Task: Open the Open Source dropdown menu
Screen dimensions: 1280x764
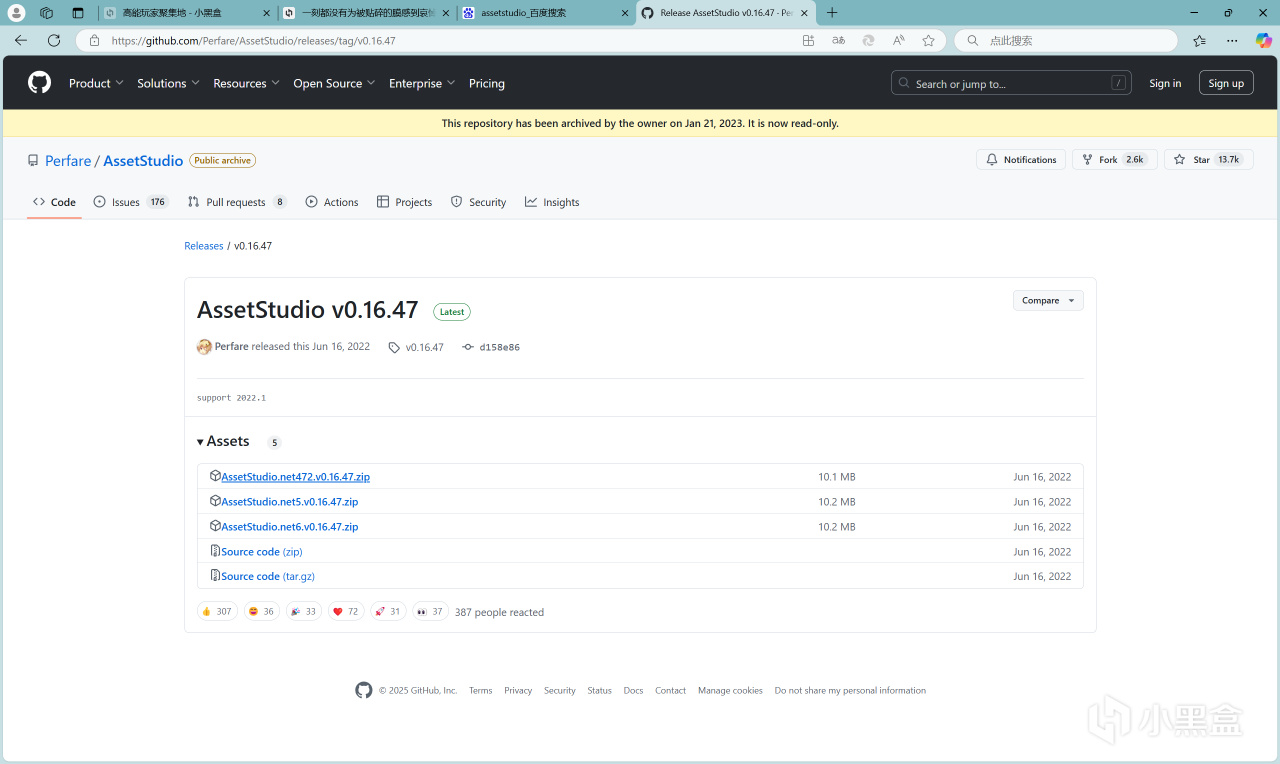Action: tap(334, 83)
